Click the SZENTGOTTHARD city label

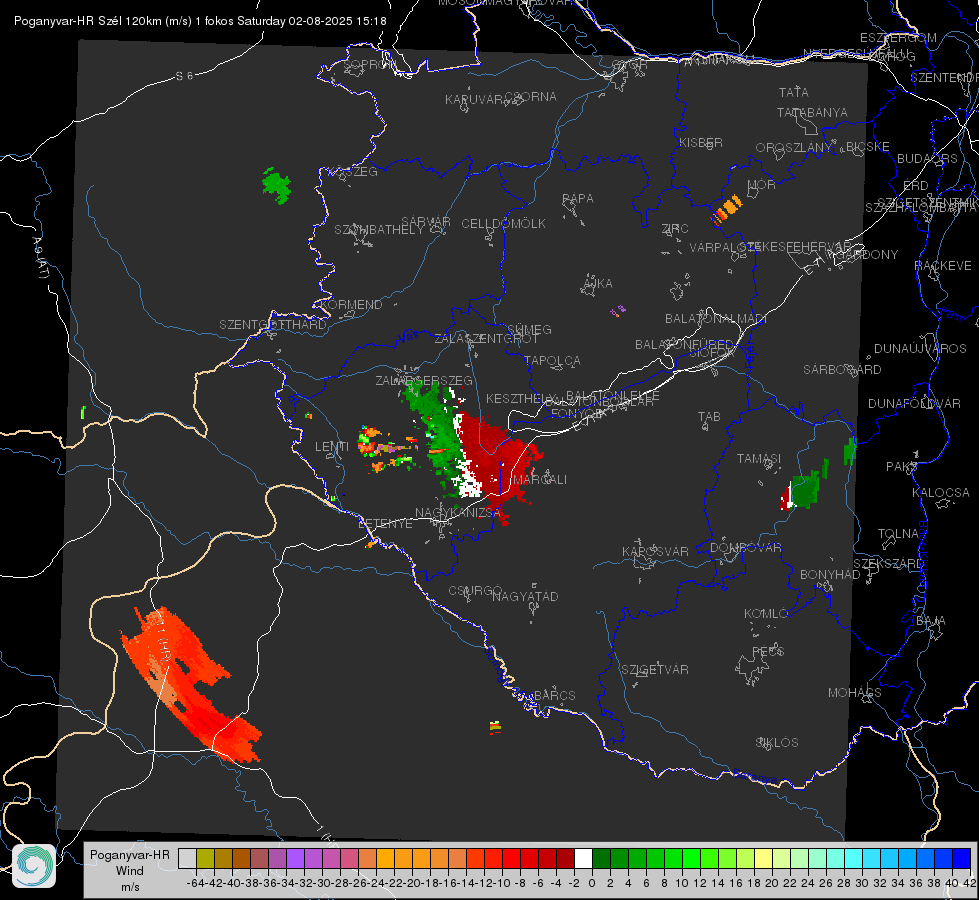click(273, 325)
